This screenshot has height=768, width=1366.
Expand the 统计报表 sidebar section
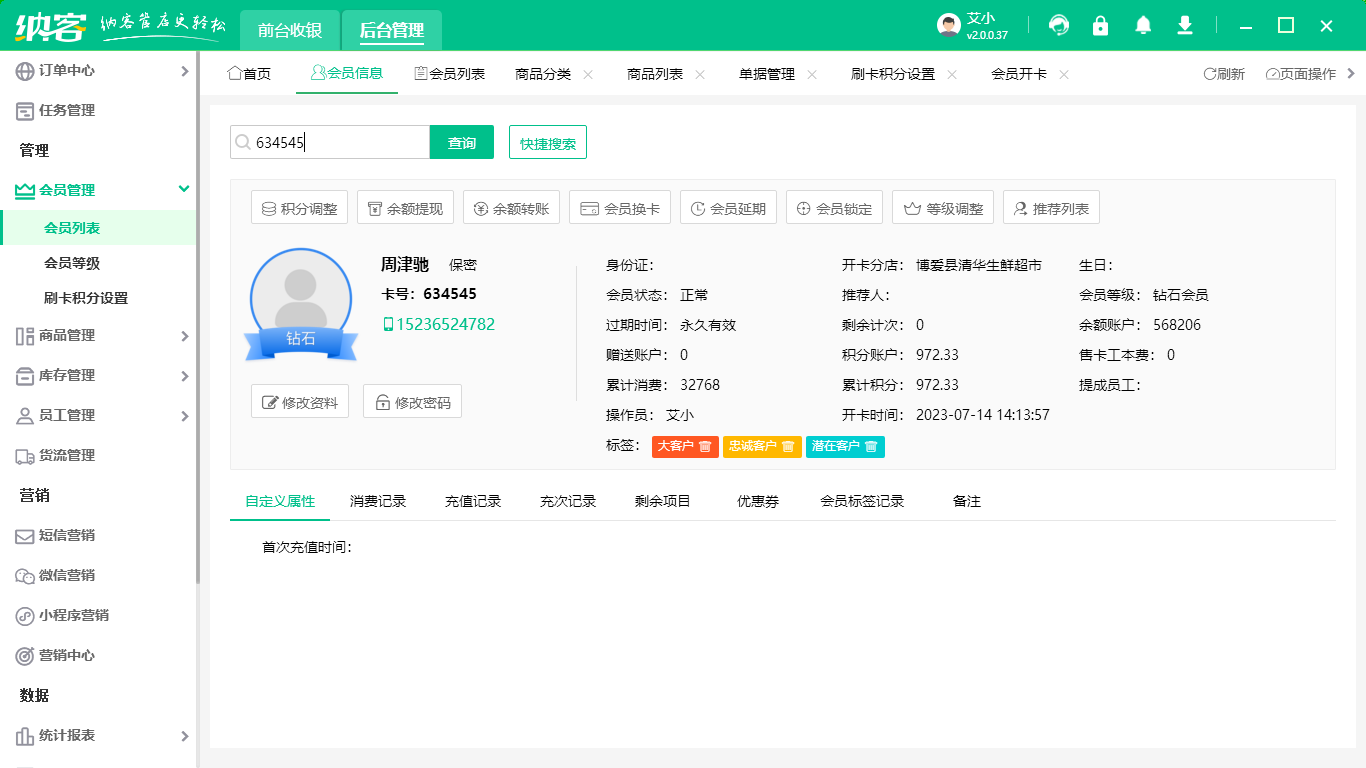pyautogui.click(x=97, y=735)
